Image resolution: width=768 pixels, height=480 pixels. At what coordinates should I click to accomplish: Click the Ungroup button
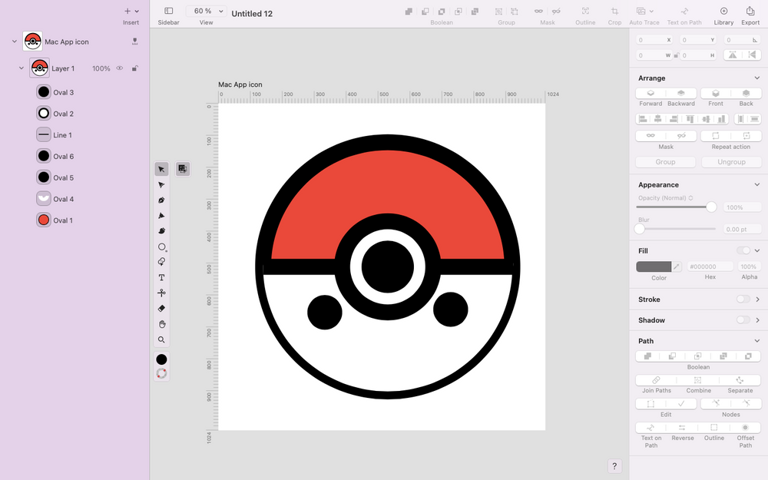click(731, 162)
